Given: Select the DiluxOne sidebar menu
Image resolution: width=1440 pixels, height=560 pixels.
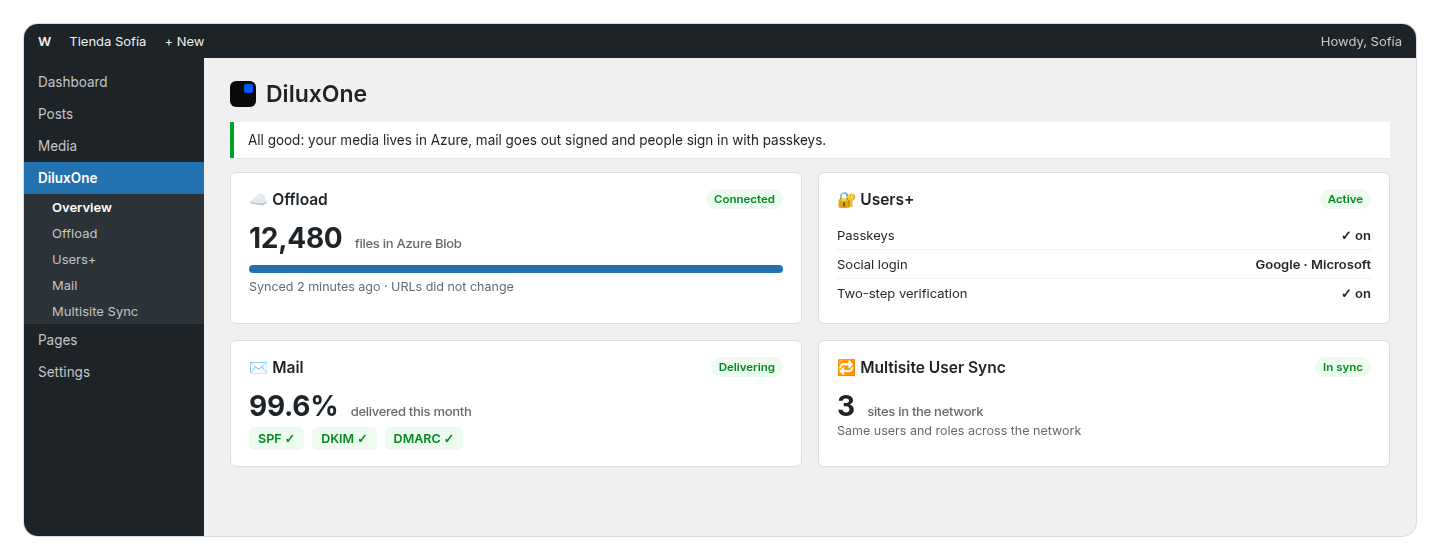Looking at the screenshot, I should click(114, 178).
